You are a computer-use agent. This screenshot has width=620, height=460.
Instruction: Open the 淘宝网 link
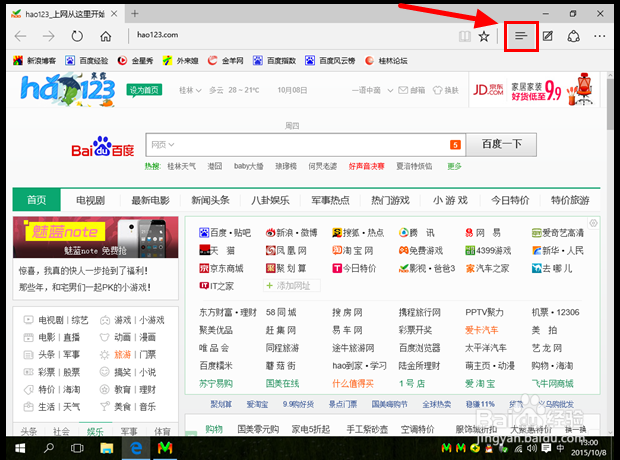tap(352, 250)
